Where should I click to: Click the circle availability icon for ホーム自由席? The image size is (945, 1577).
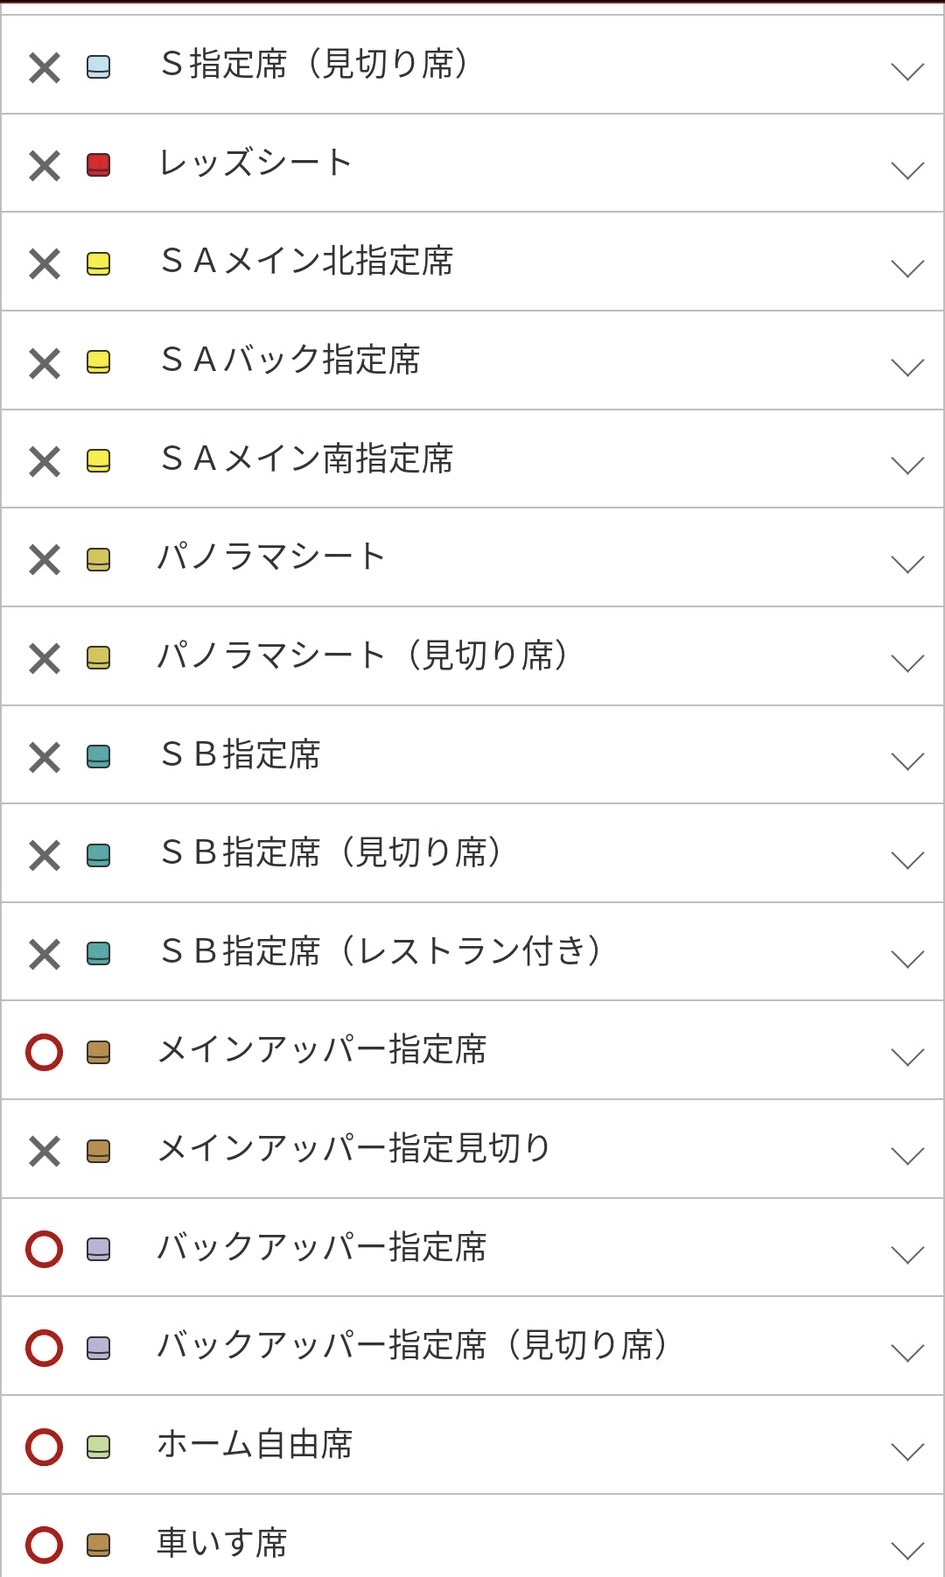[x=44, y=1446]
